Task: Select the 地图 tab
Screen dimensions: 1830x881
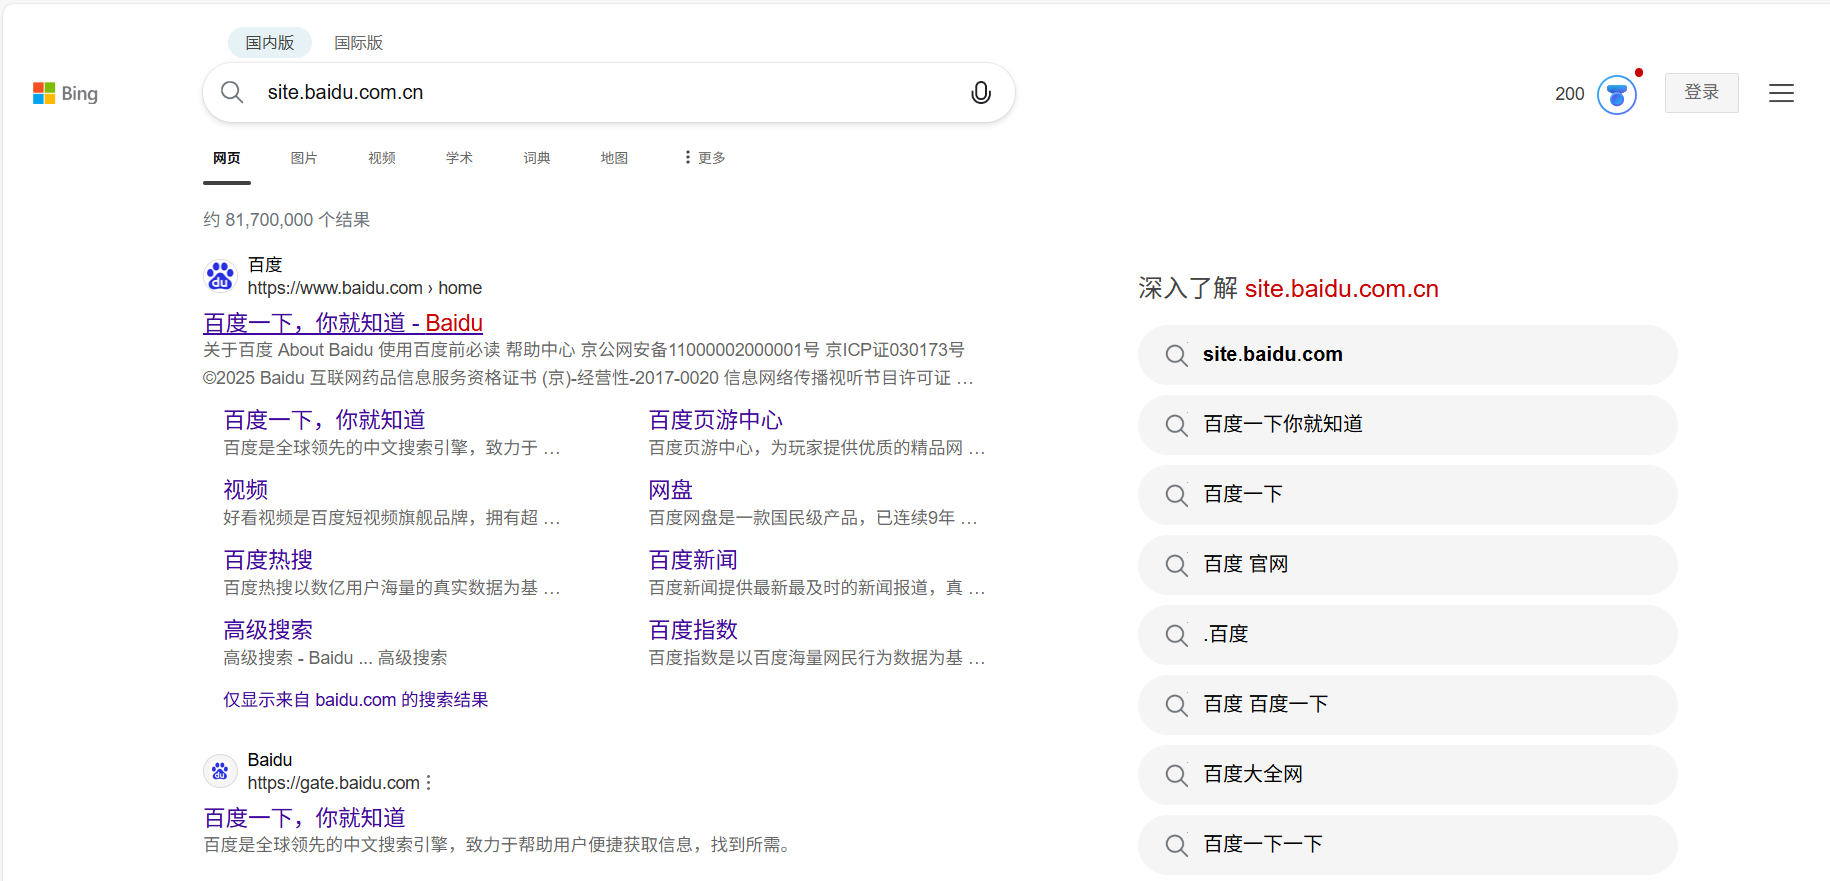Action: (x=614, y=157)
